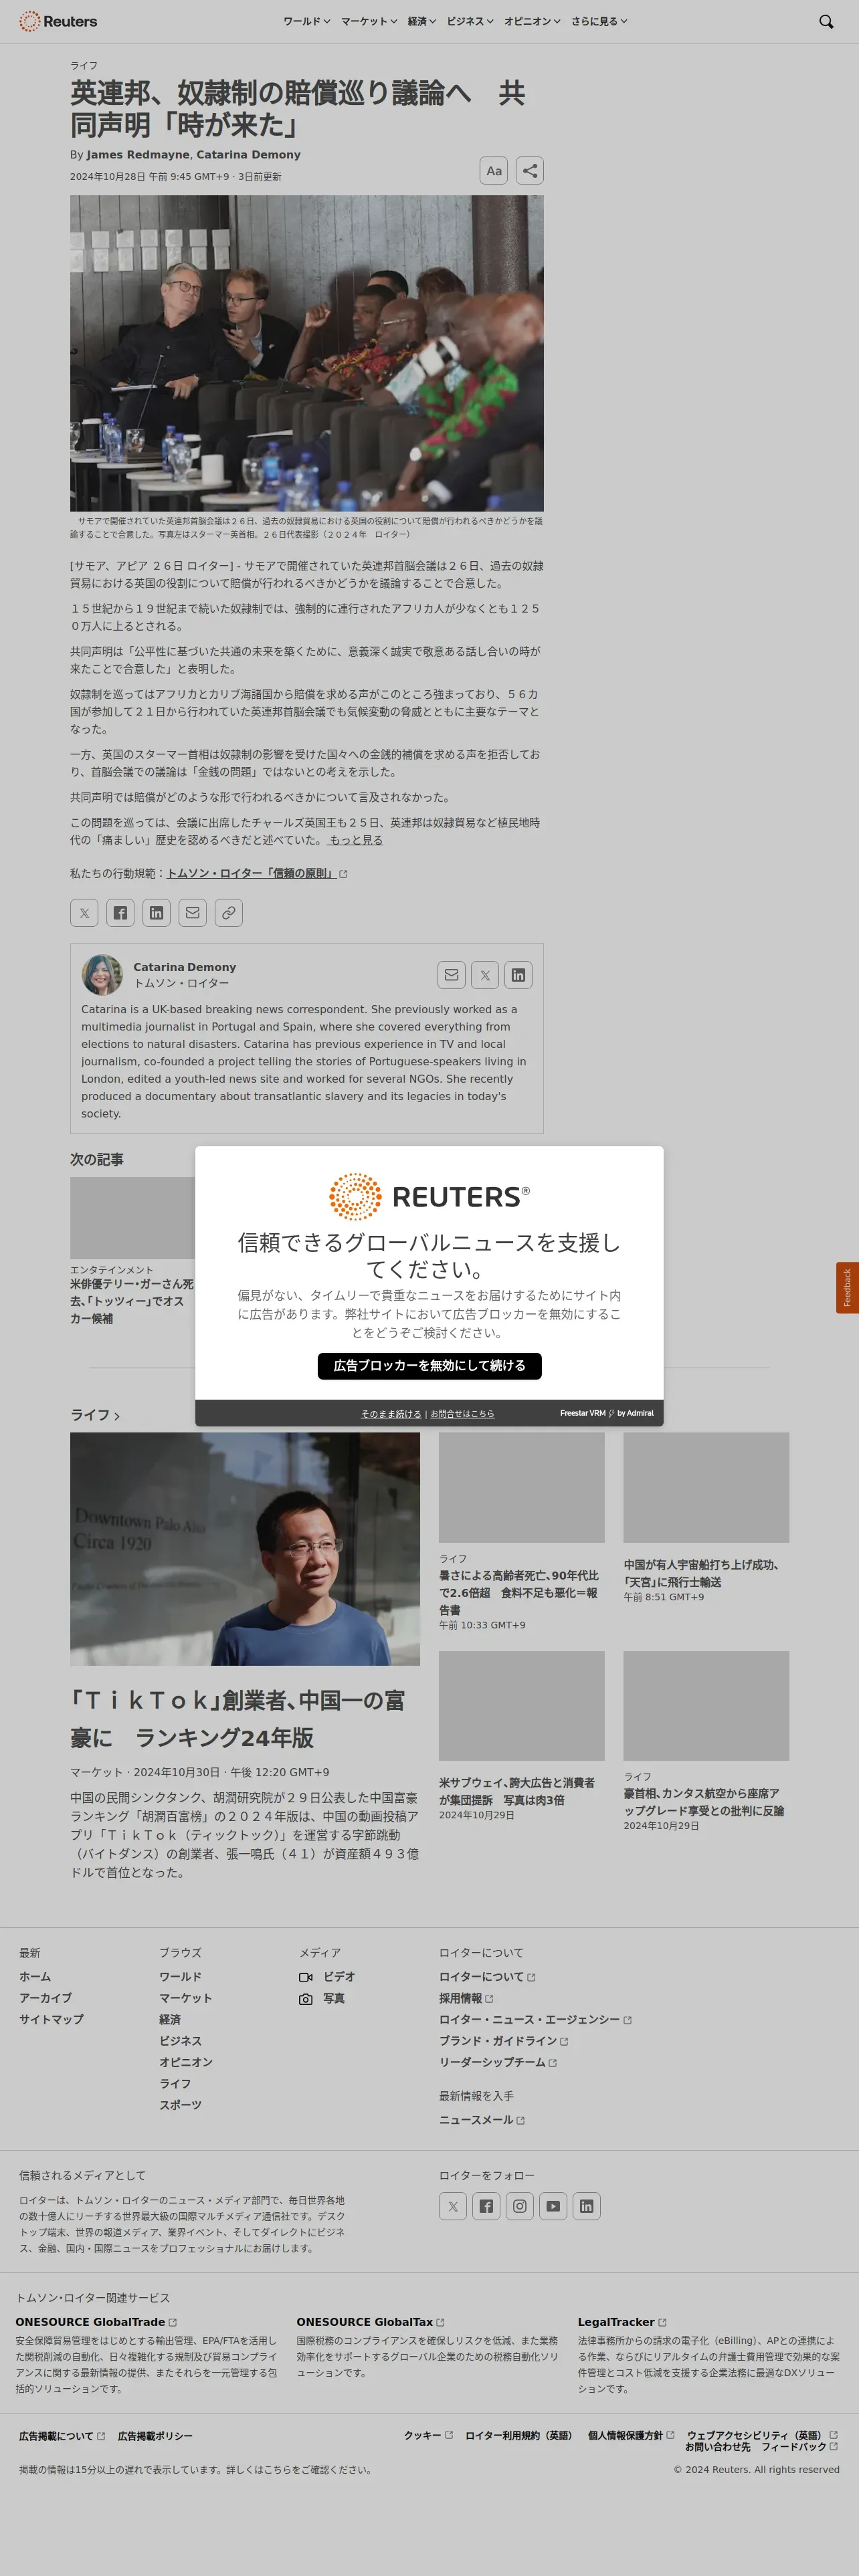Expand the ビジネス menu
The width and height of the screenshot is (859, 2576).
(470, 21)
